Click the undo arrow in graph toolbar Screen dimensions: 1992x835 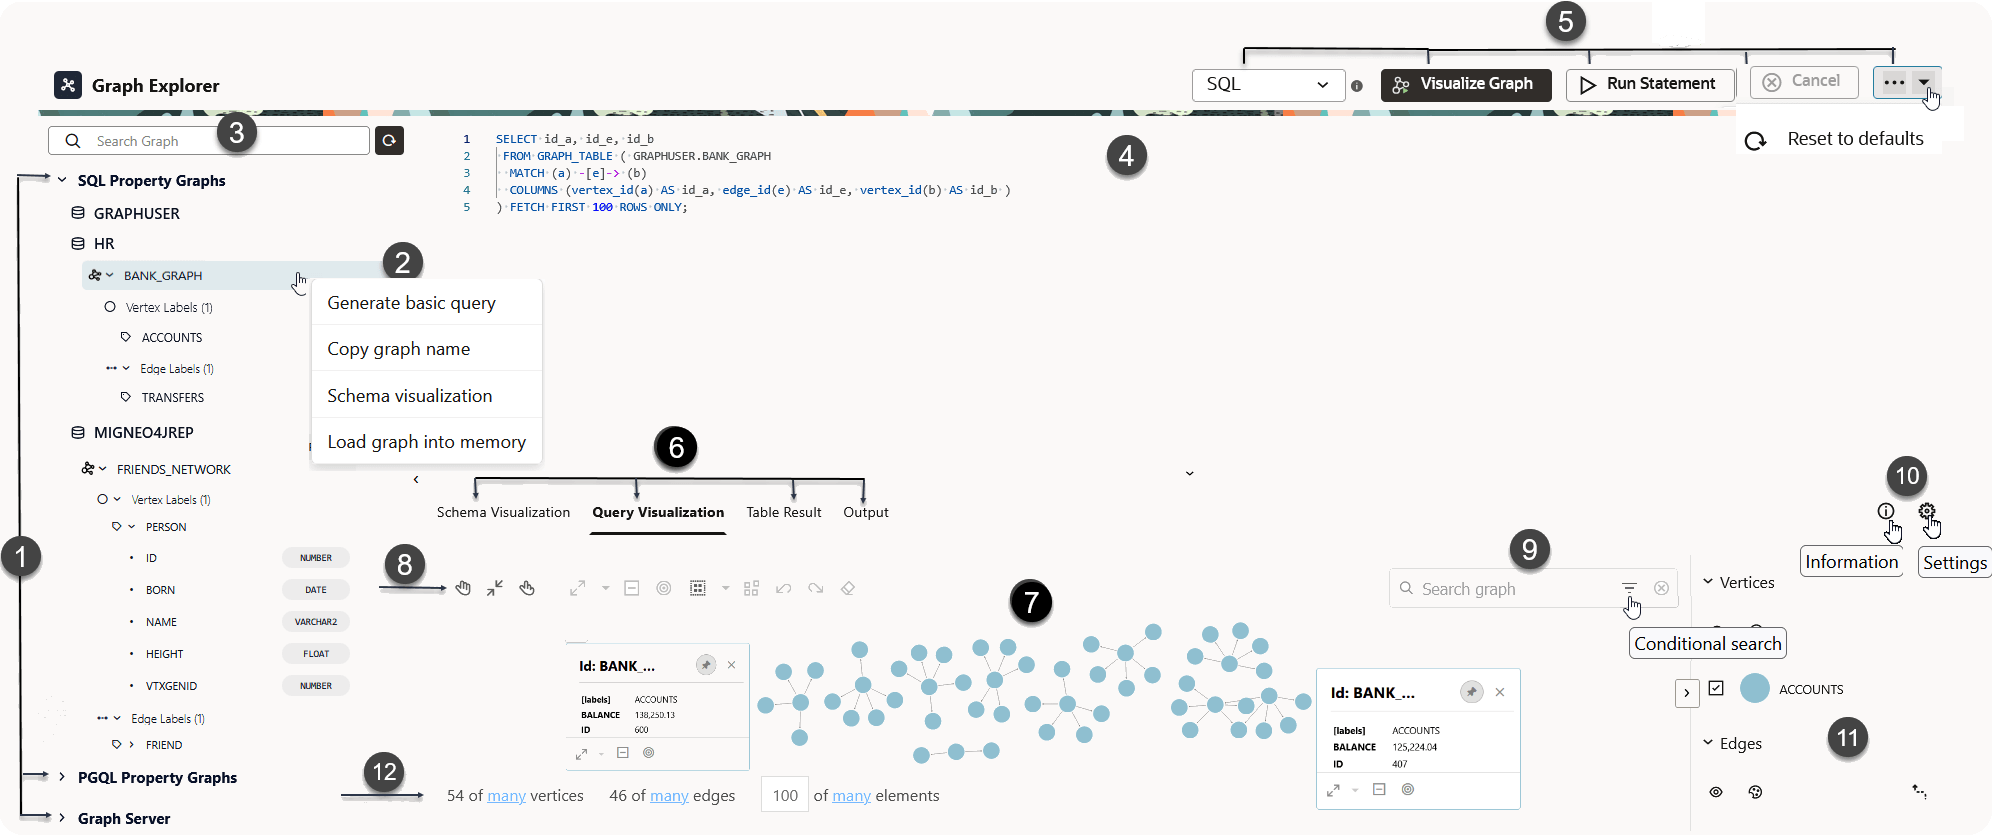click(783, 588)
